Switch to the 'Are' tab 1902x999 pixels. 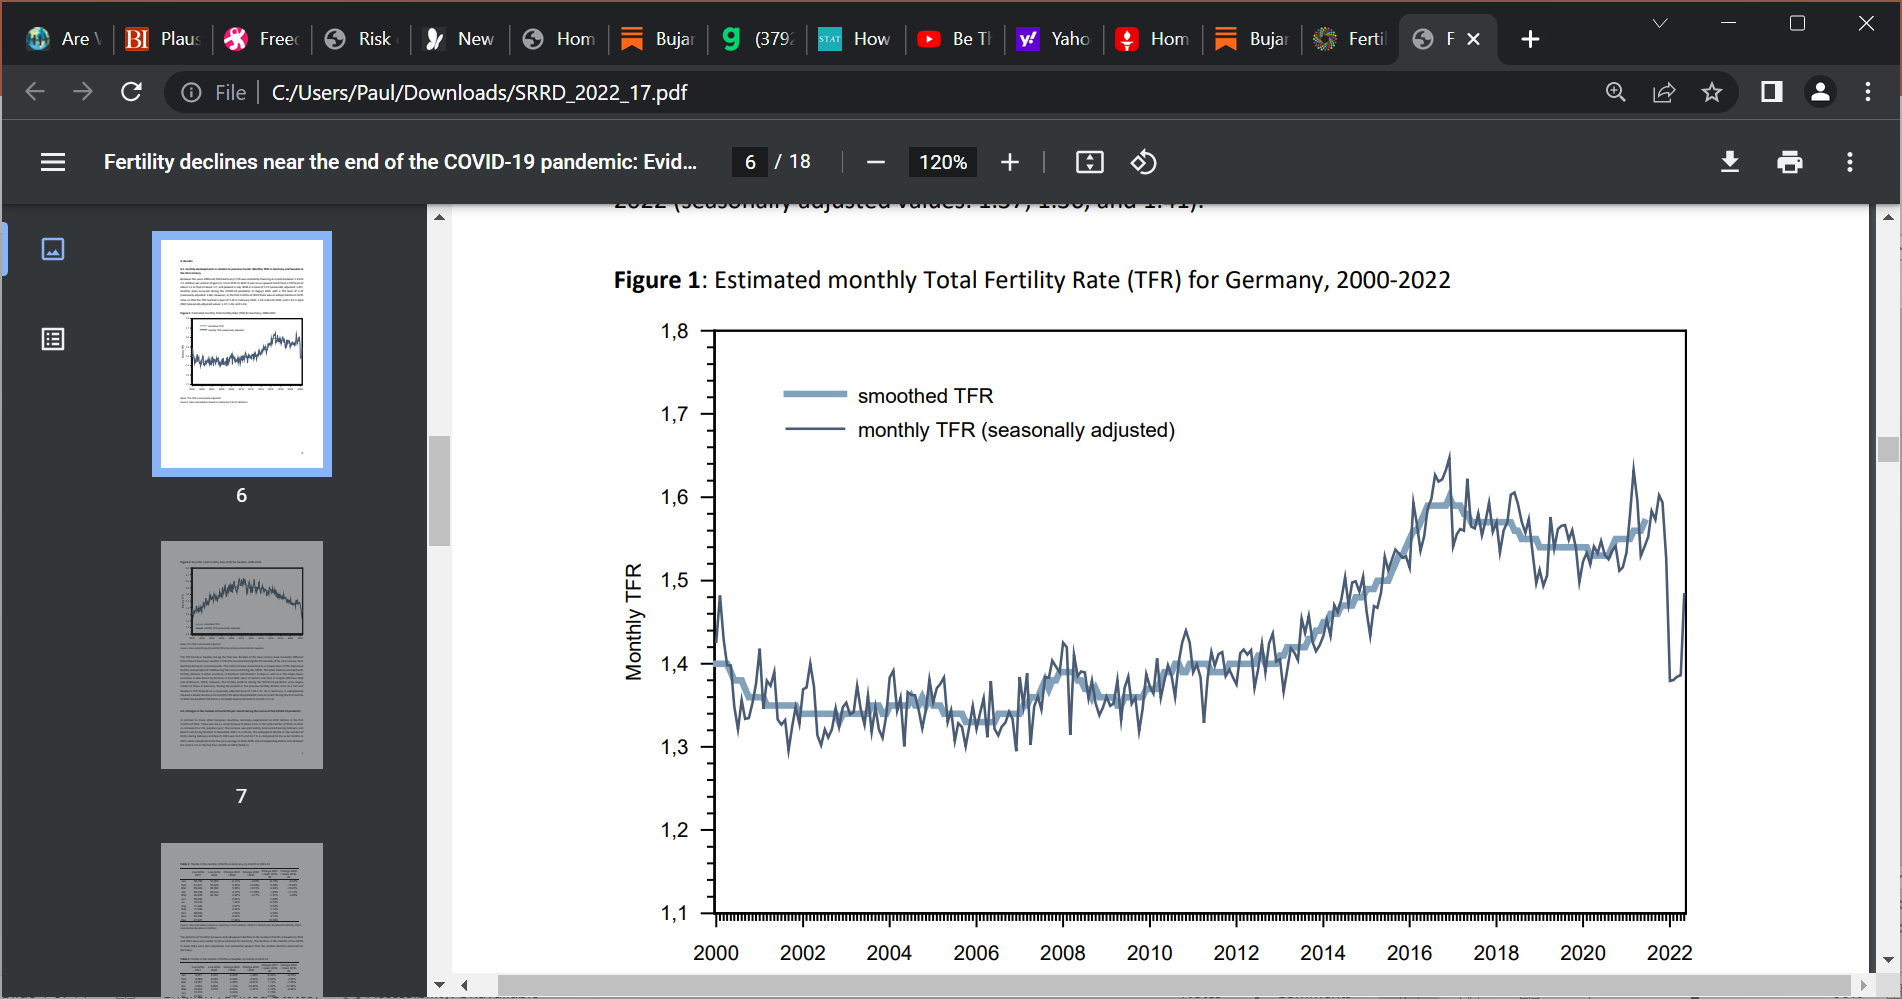64,39
